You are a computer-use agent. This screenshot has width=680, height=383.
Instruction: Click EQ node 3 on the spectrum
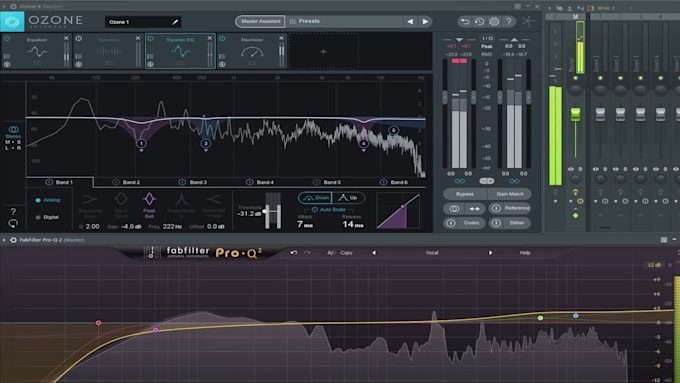point(206,144)
